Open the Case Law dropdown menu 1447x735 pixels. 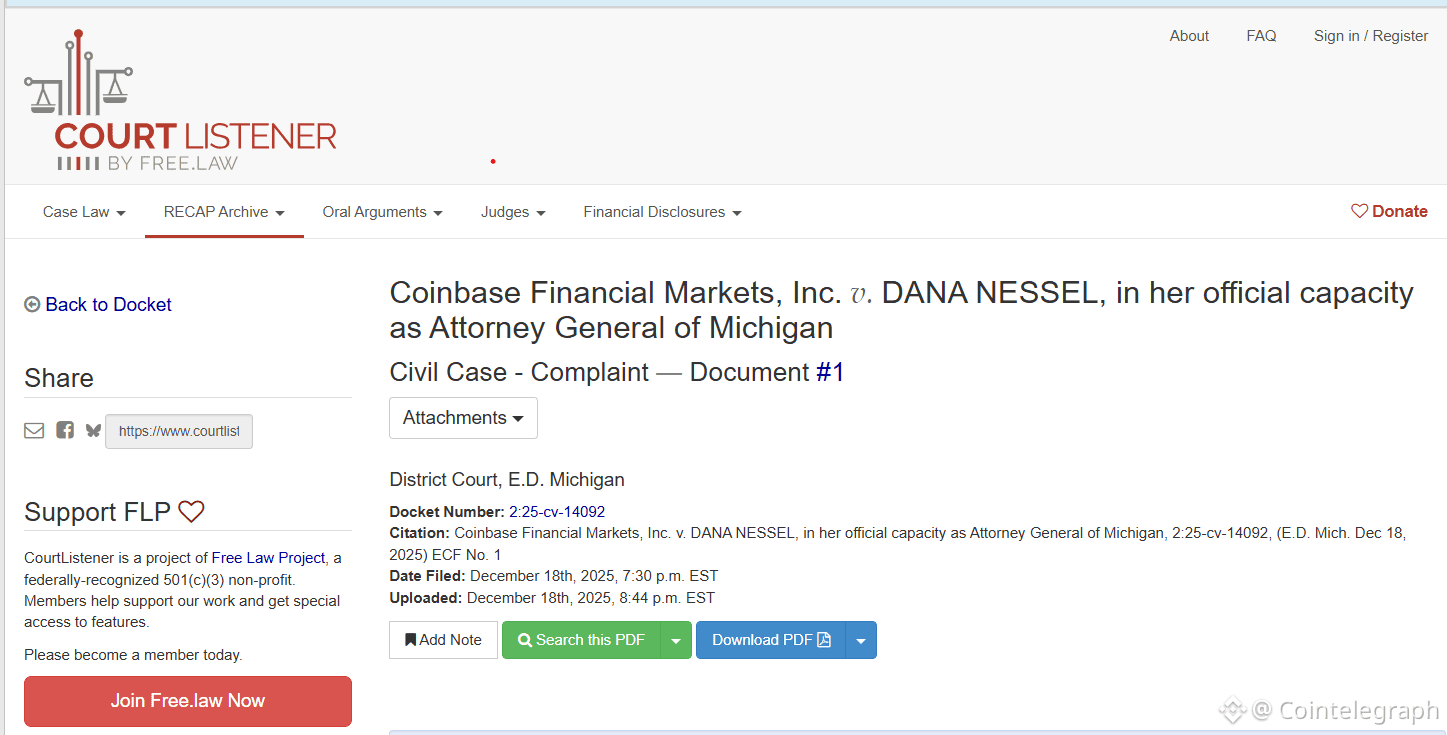[x=84, y=212]
